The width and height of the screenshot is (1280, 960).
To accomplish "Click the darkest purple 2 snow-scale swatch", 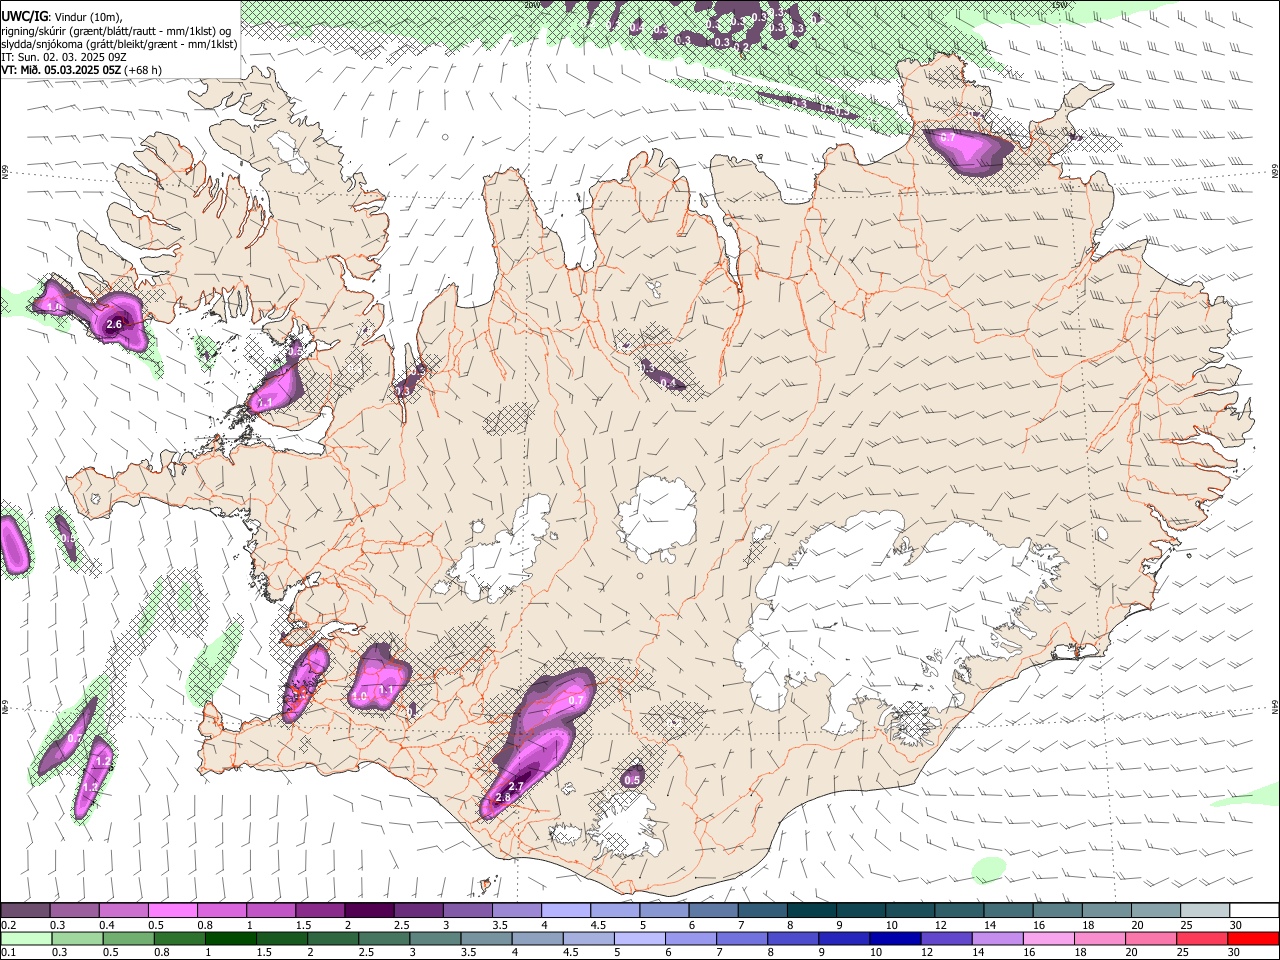I will (369, 911).
